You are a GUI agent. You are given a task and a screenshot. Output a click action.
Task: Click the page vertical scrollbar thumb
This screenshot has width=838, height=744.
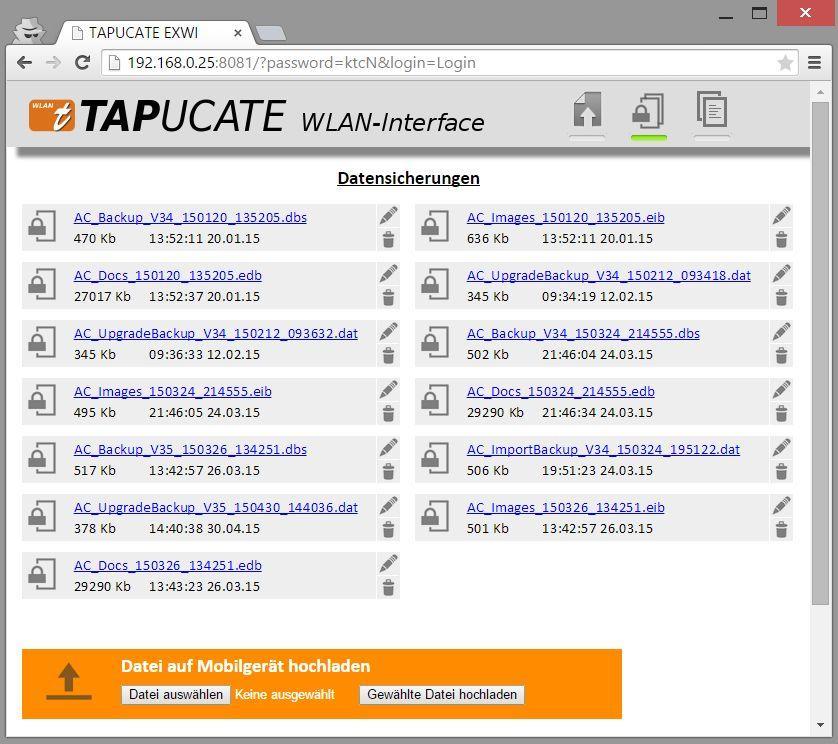click(x=820, y=353)
